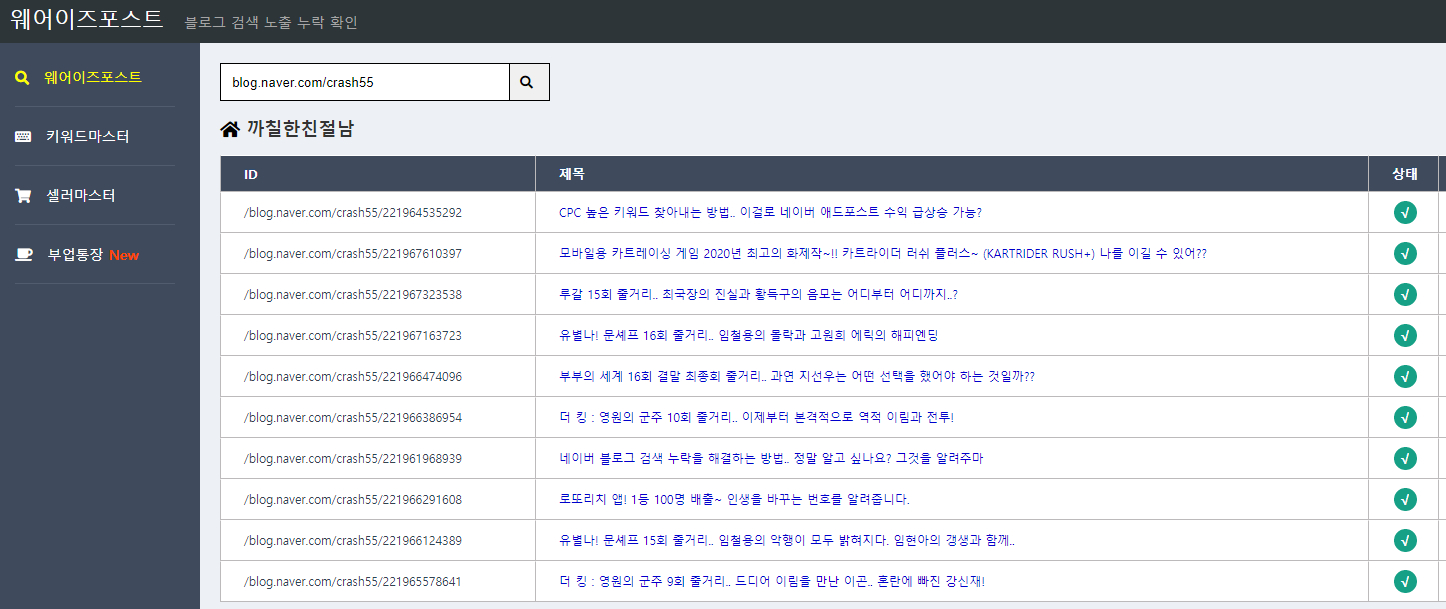Open the 키워드마스터 sidebar menu
The width and height of the screenshot is (1446, 609).
click(88, 136)
